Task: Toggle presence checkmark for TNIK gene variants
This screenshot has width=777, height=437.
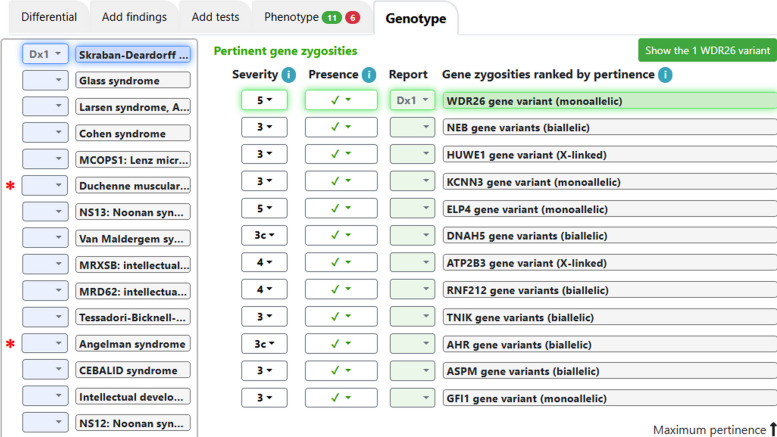Action: point(341,317)
